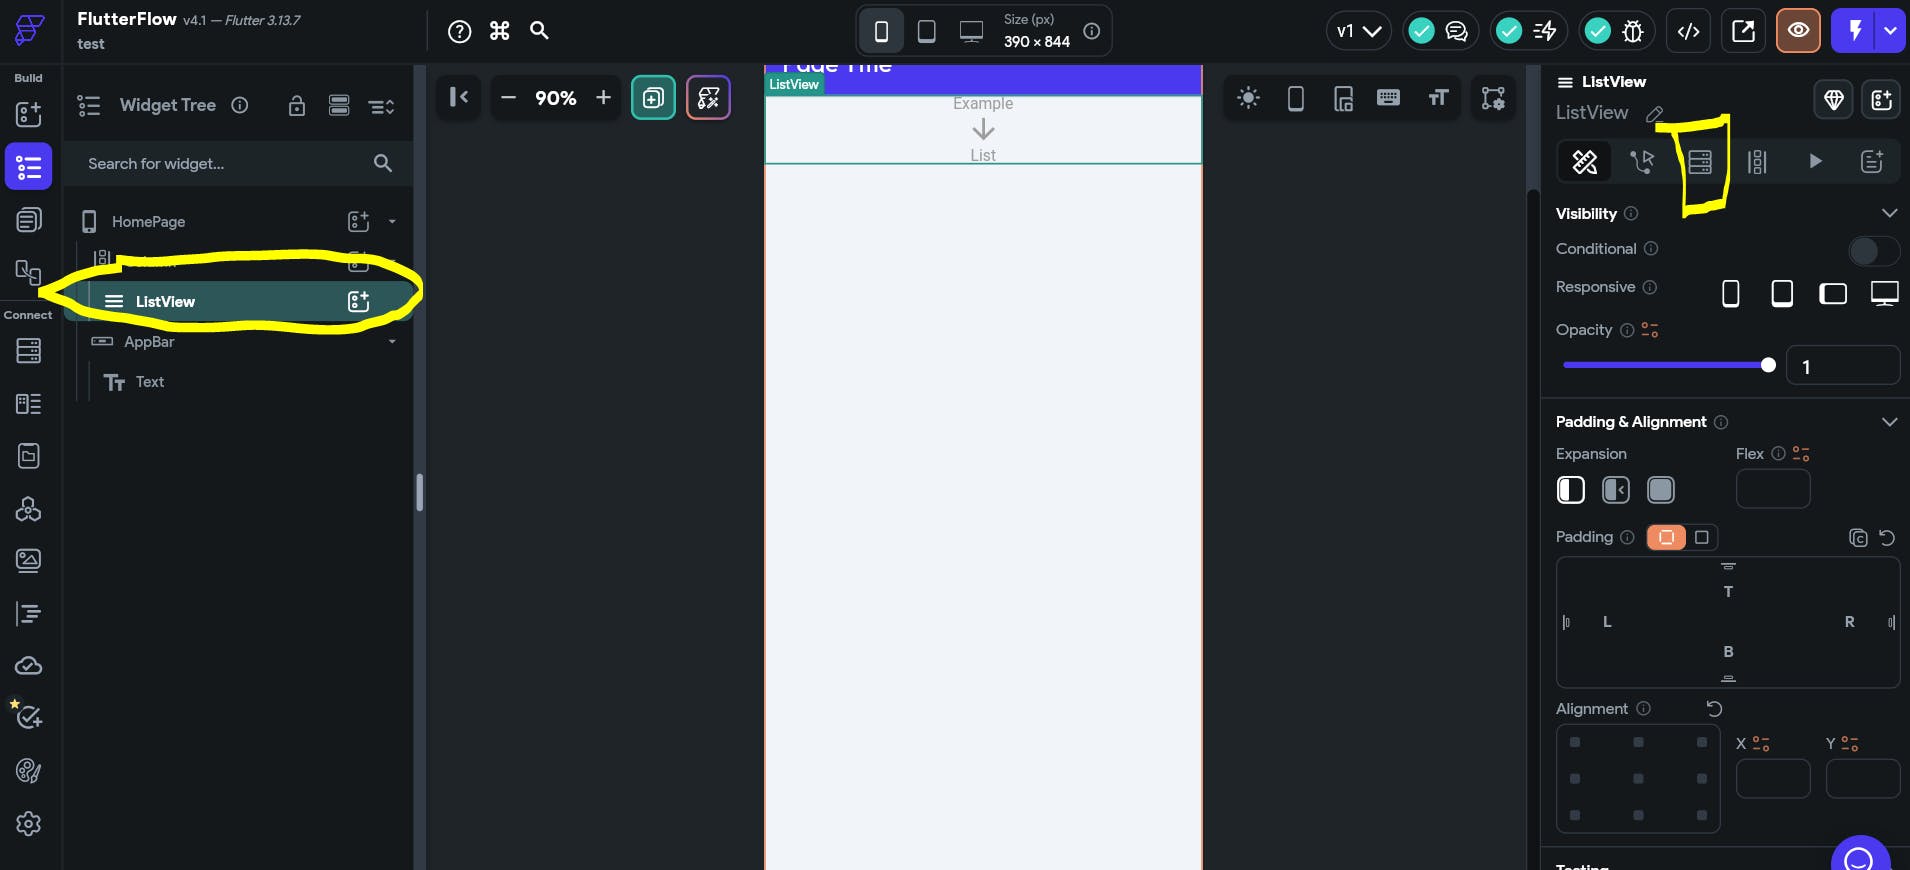Open the debug bug icon

[1633, 31]
